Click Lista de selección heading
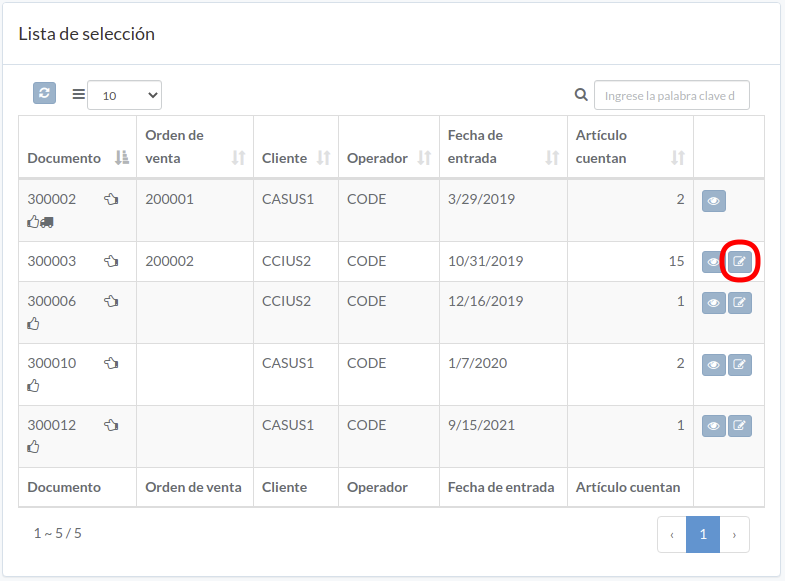The height and width of the screenshot is (581, 785). (87, 34)
